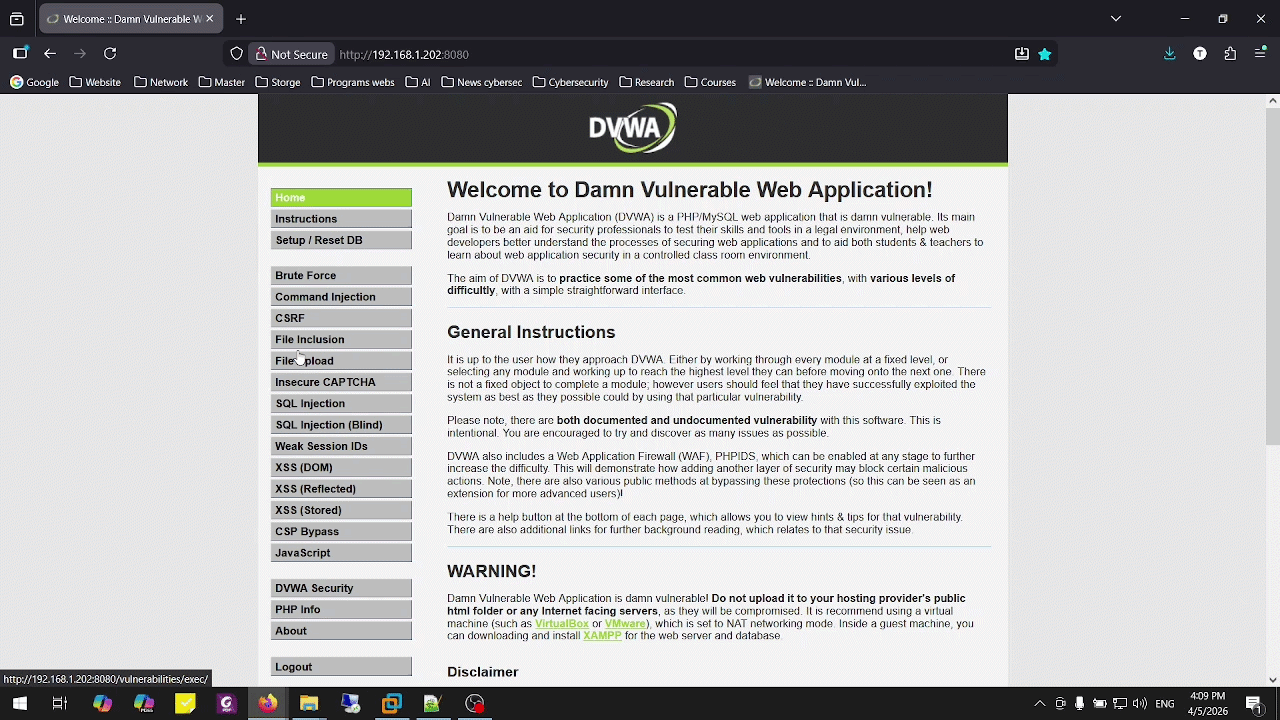
Task: Toggle the bookmark star icon
Action: pos(1045,54)
